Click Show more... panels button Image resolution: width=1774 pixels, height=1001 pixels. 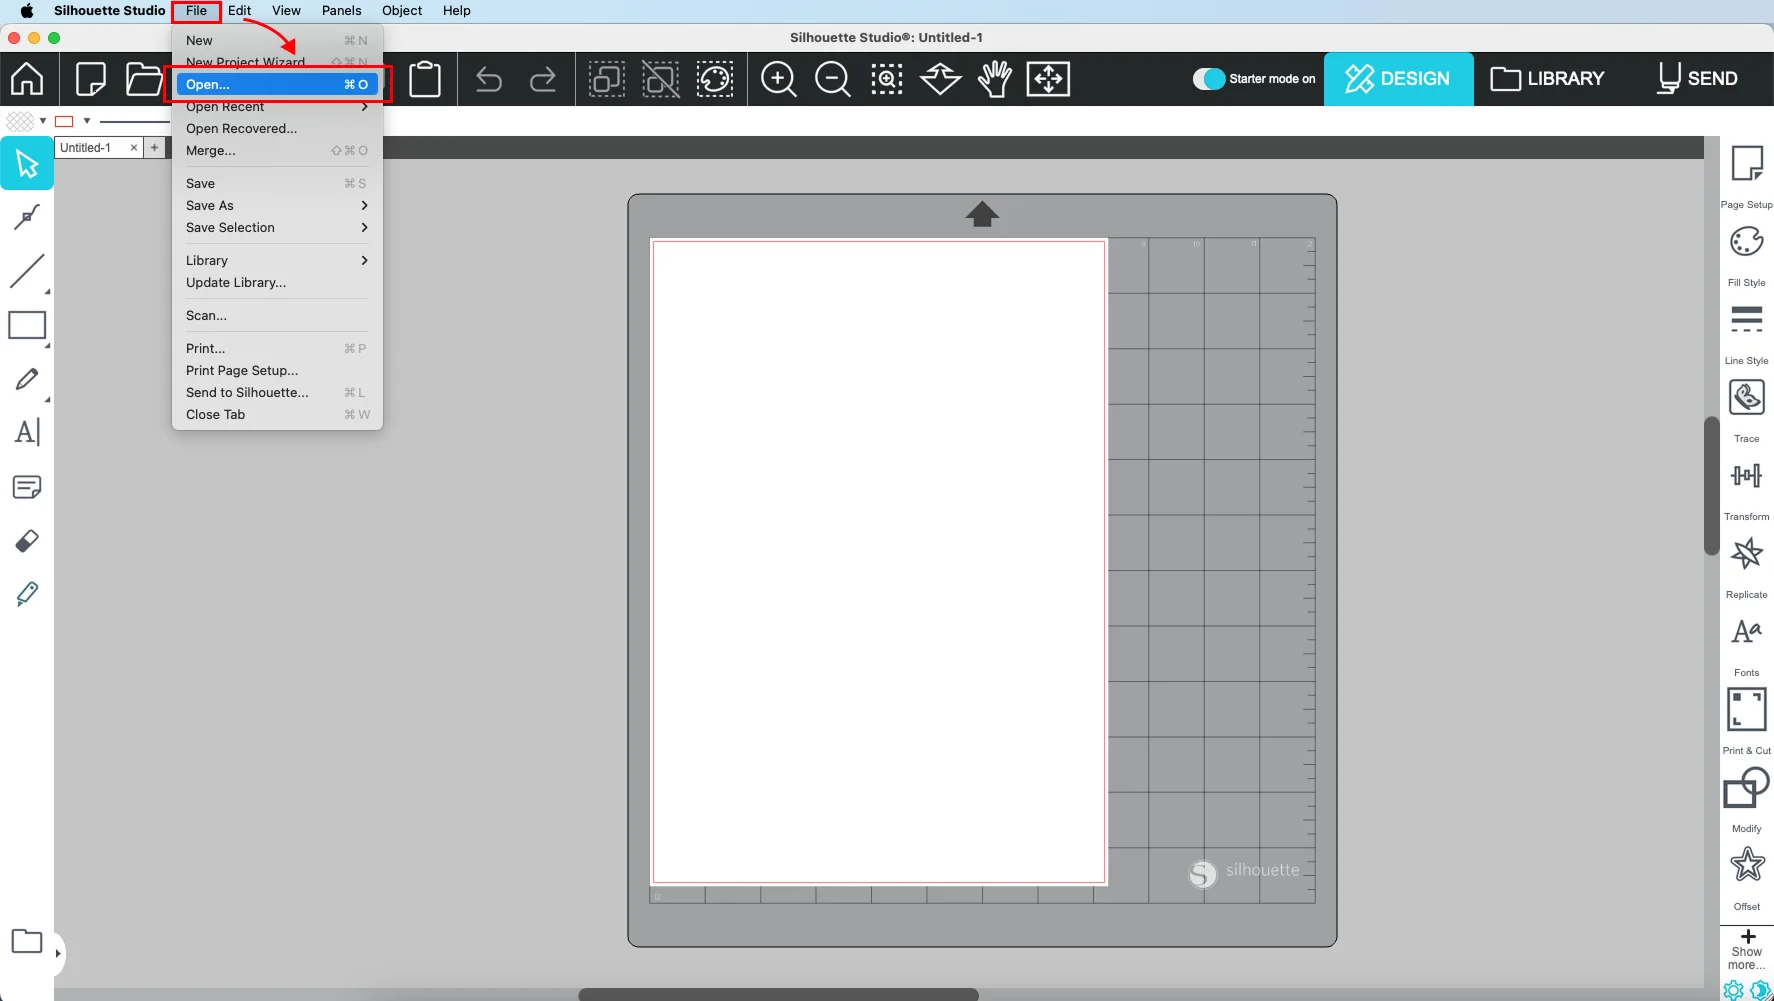[x=1747, y=950]
